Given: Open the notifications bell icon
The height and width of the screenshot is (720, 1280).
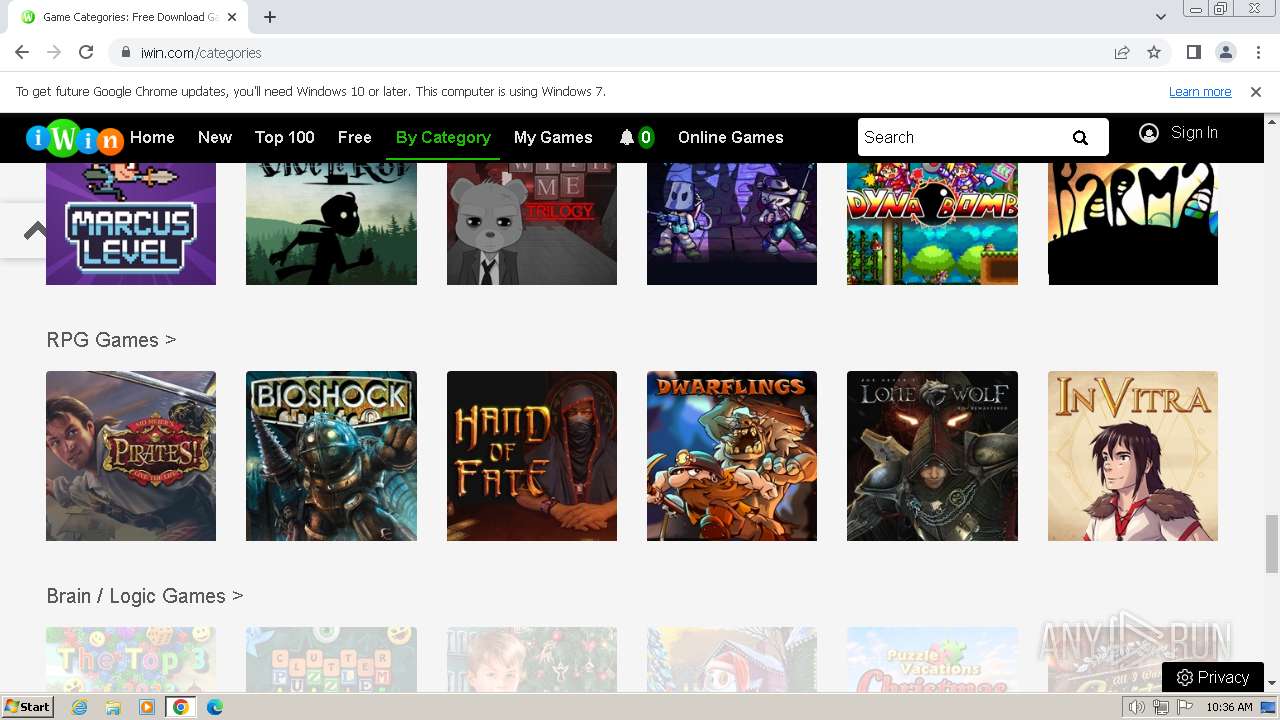Looking at the screenshot, I should click(627, 138).
